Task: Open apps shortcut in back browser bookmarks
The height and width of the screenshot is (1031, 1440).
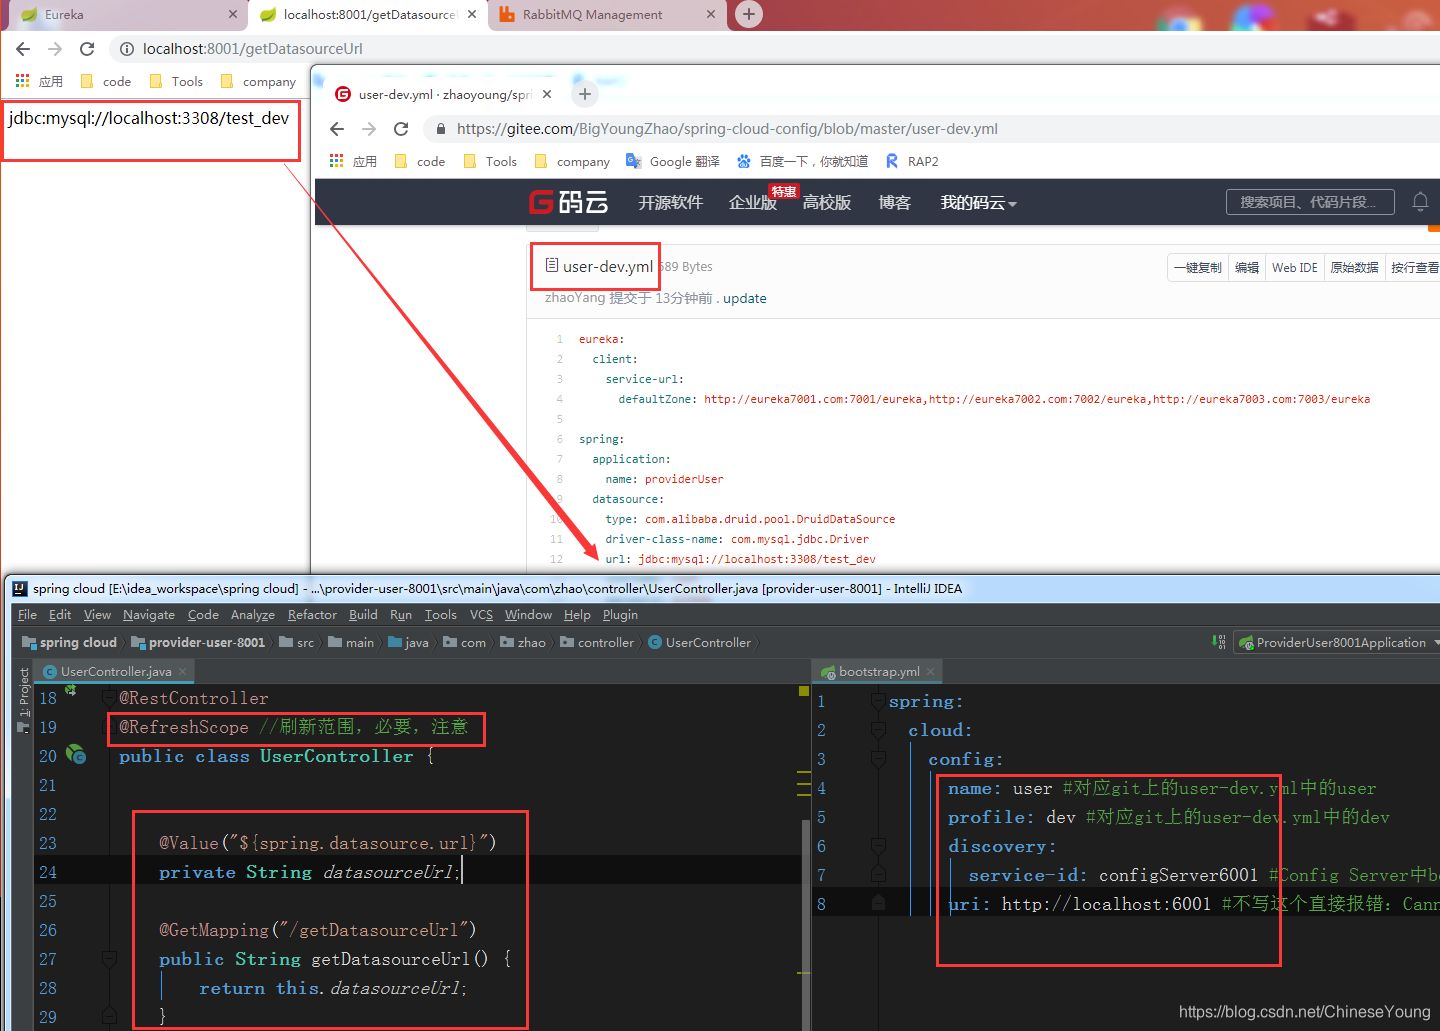Action: pyautogui.click(x=39, y=82)
